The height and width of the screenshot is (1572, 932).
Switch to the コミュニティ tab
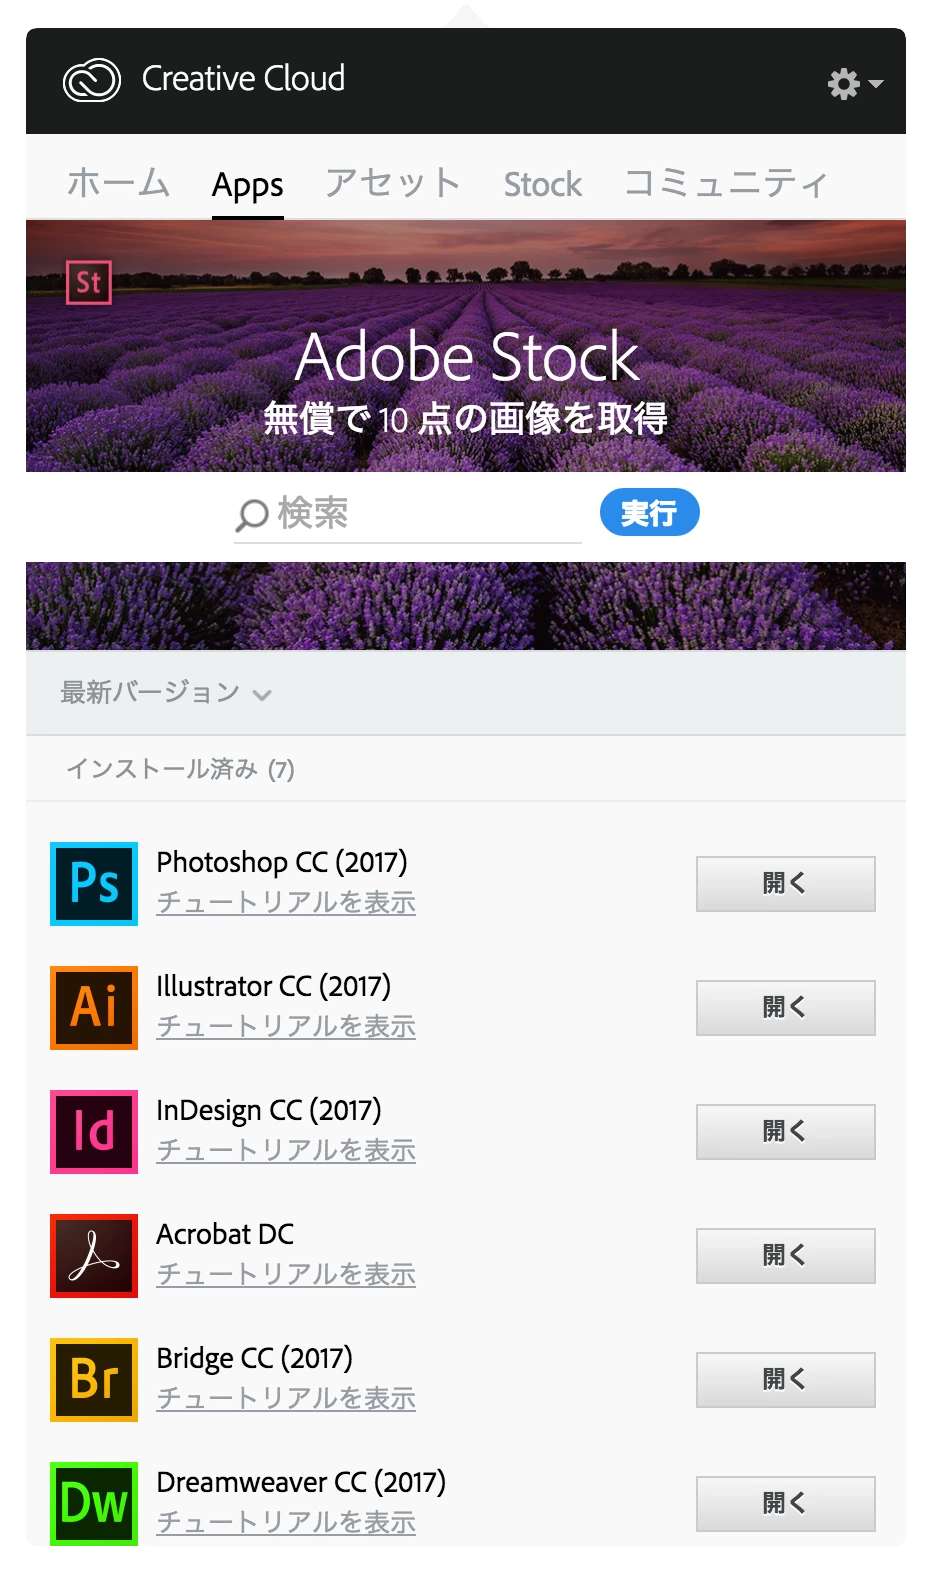tap(726, 184)
